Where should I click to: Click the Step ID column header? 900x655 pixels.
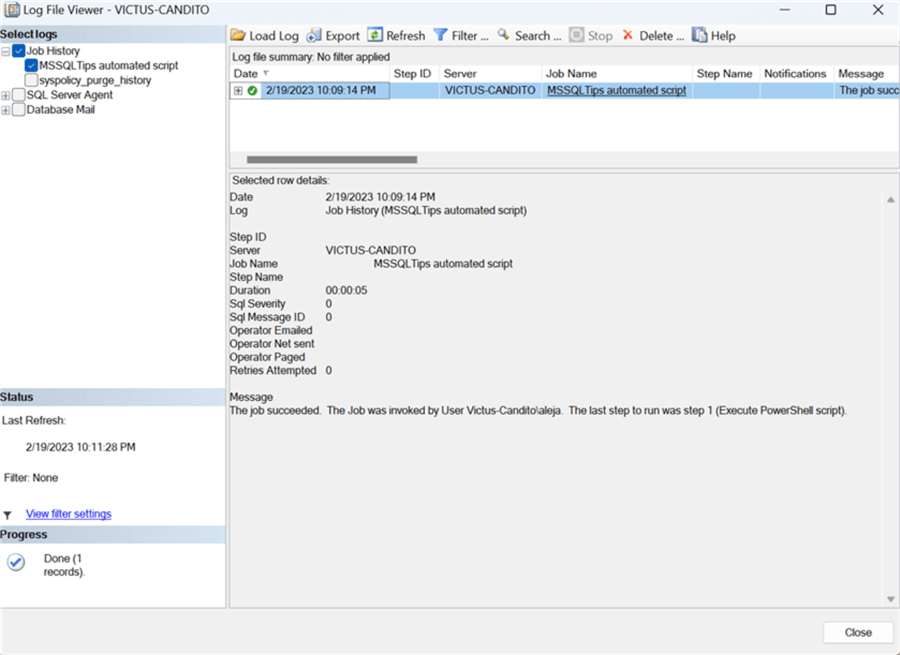point(414,73)
